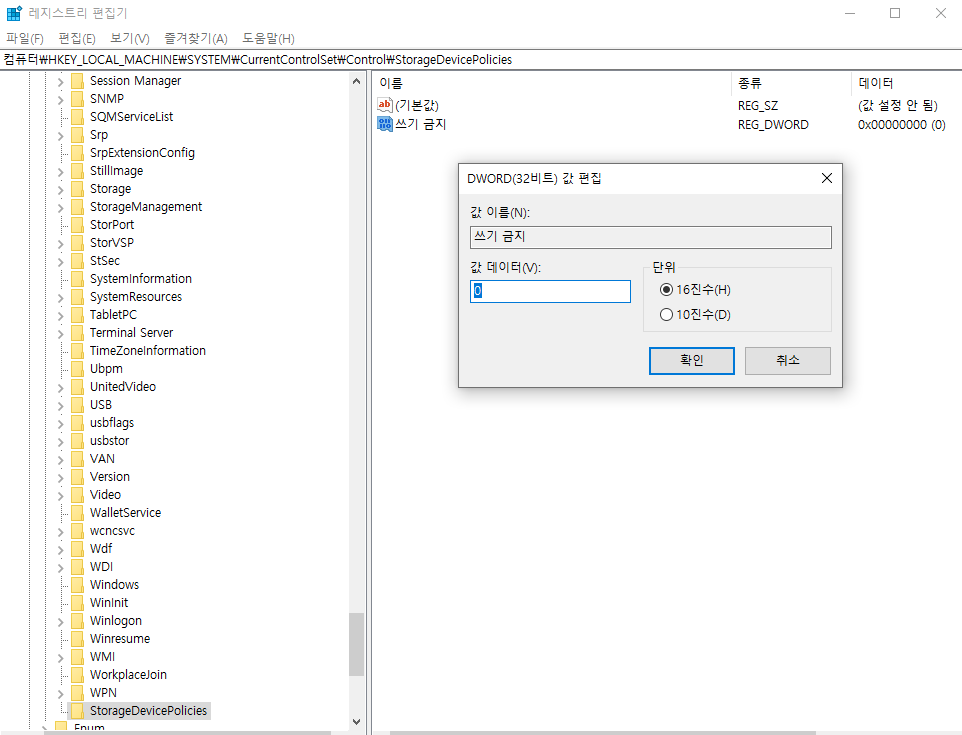This screenshot has height=735, width=962.
Task: Select the USB folder icon
Action: [x=77, y=405]
